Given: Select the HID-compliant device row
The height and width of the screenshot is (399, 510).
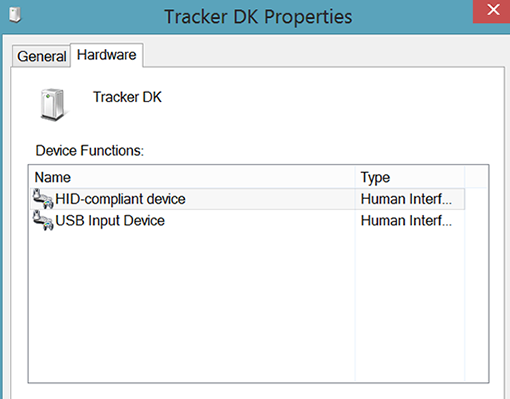Looking at the screenshot, I should (247, 199).
